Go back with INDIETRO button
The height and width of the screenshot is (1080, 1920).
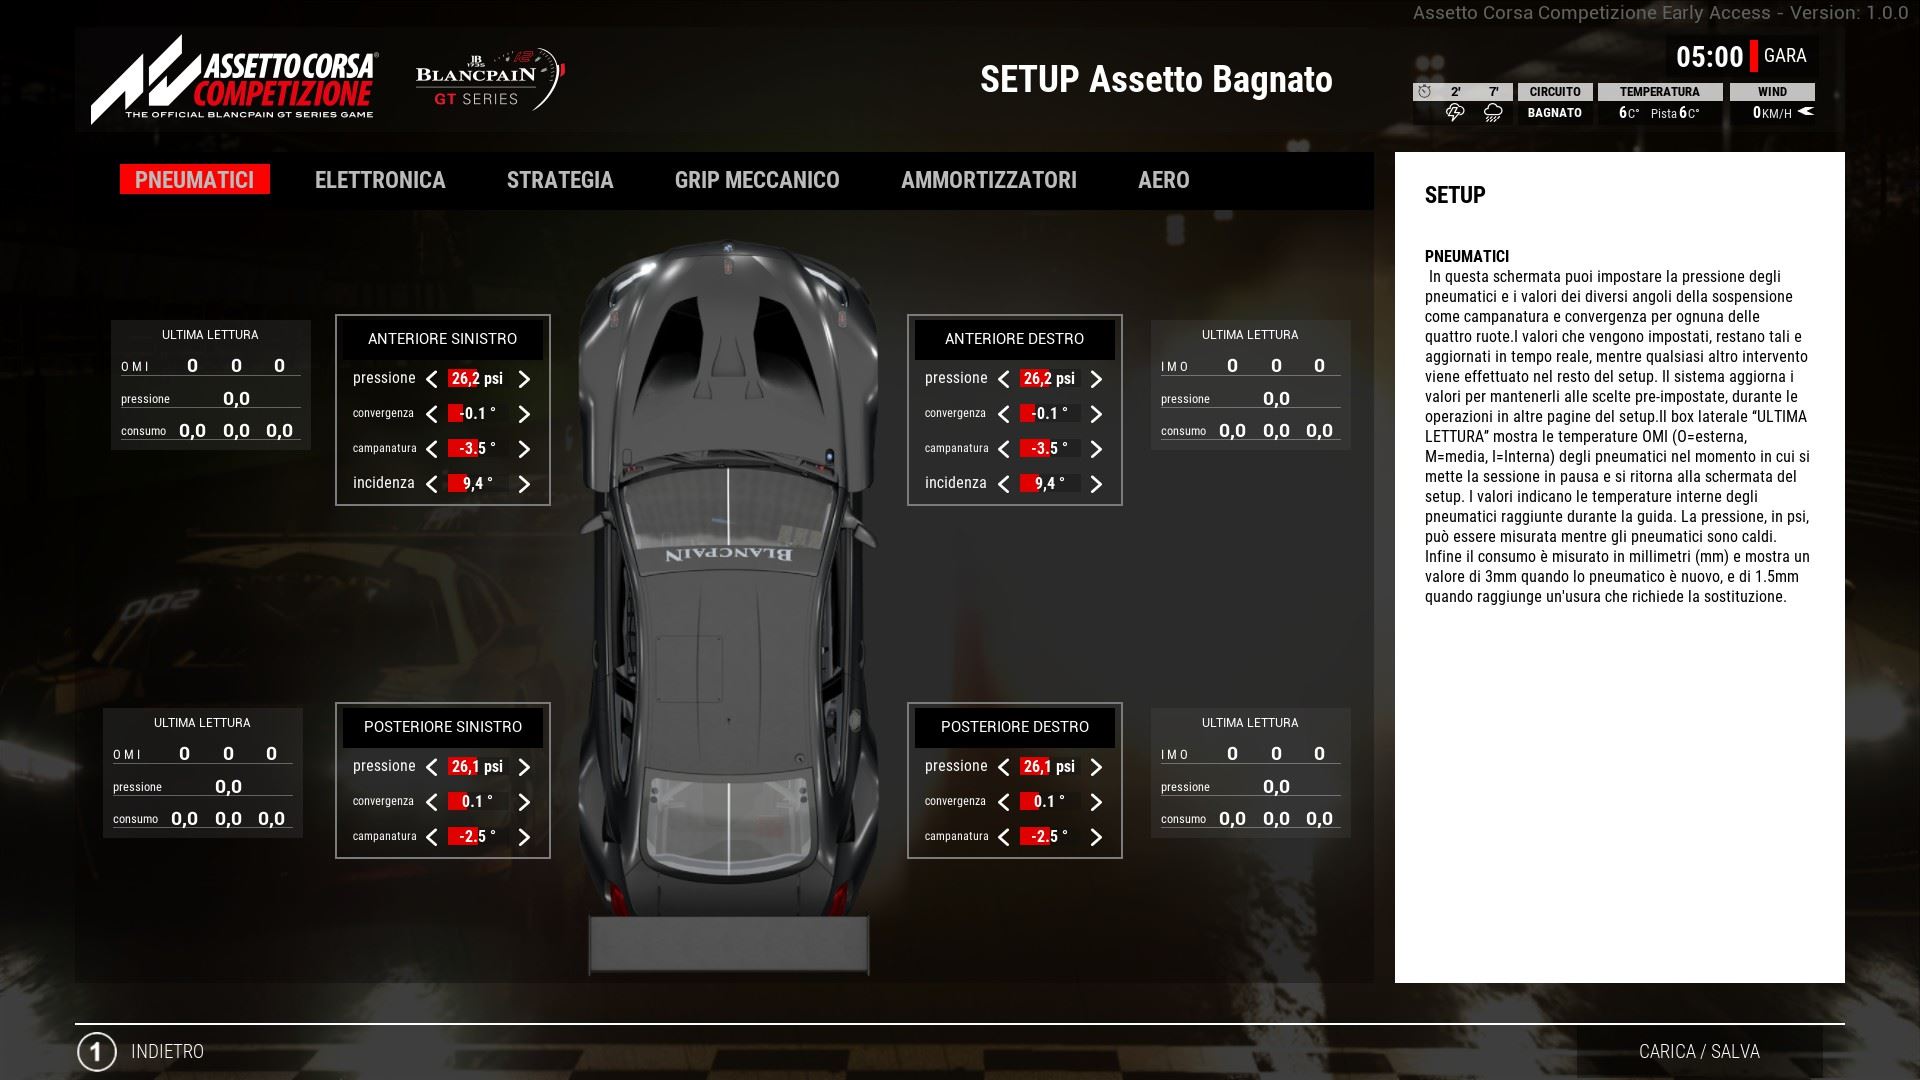click(167, 1052)
